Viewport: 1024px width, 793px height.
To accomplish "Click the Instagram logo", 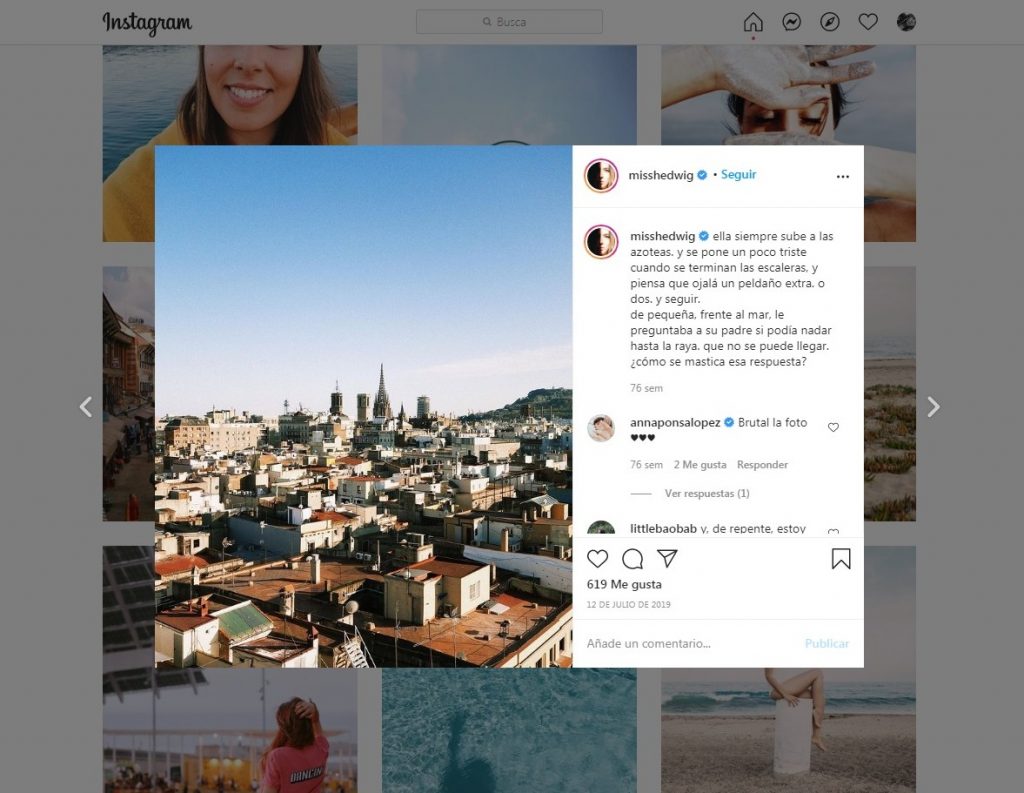I will (x=147, y=22).
